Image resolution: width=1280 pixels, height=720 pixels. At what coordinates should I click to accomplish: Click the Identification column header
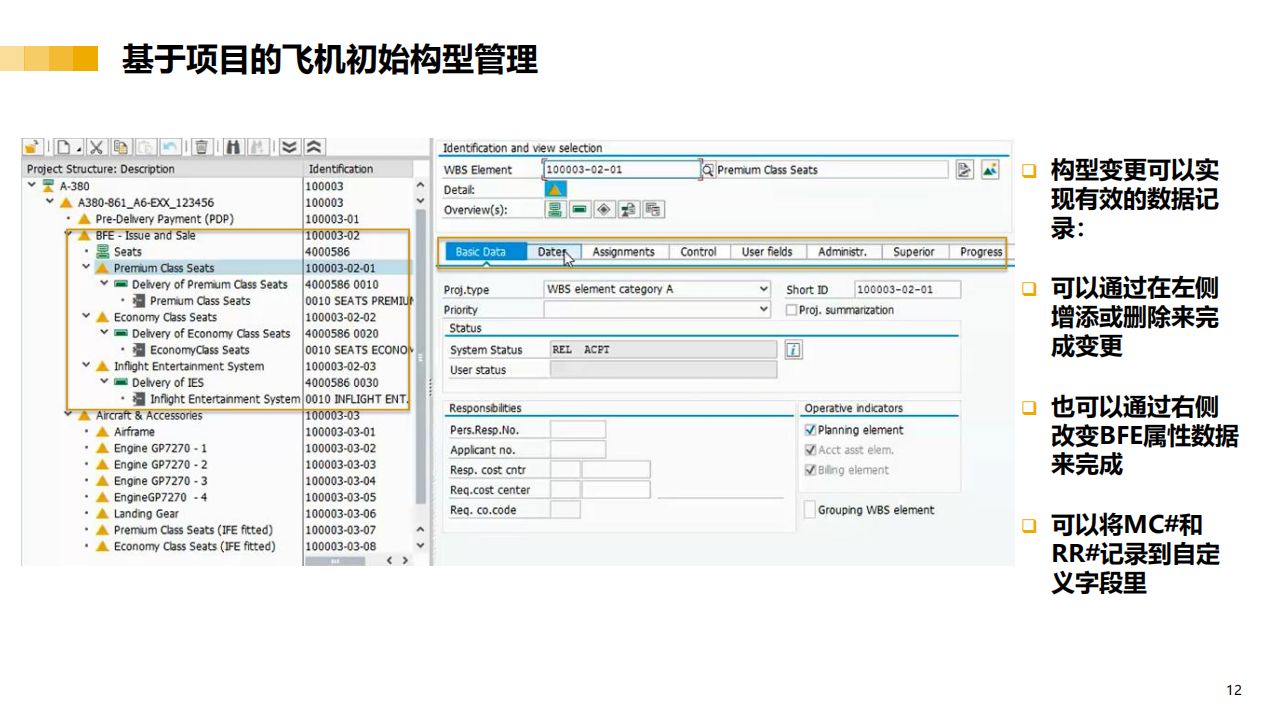click(x=358, y=169)
